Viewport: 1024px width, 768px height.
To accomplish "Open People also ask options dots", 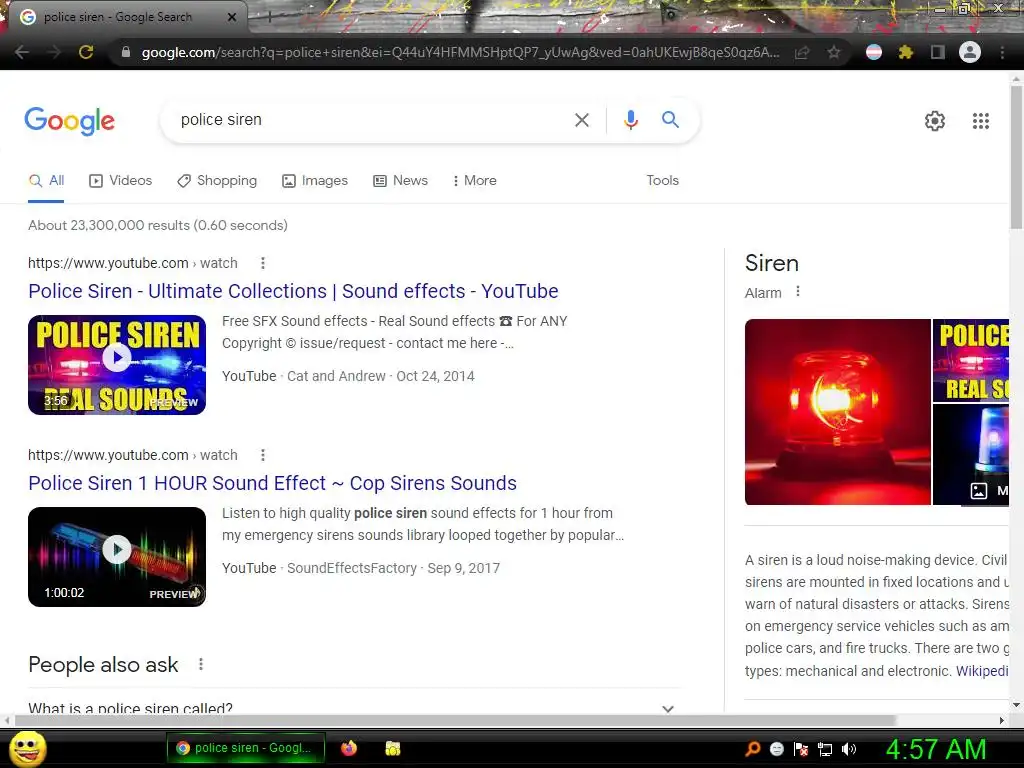I will pyautogui.click(x=200, y=664).
